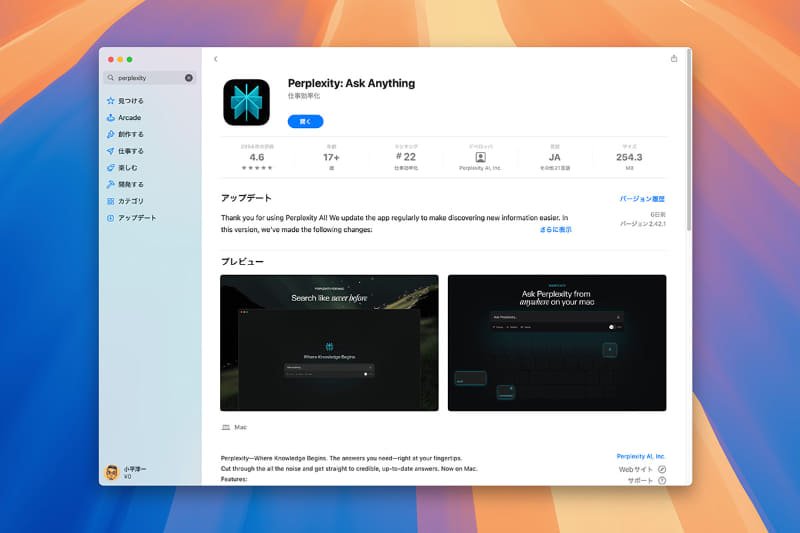This screenshot has height=533, width=800.
Task: Click the developer person icon
Action: point(480,157)
